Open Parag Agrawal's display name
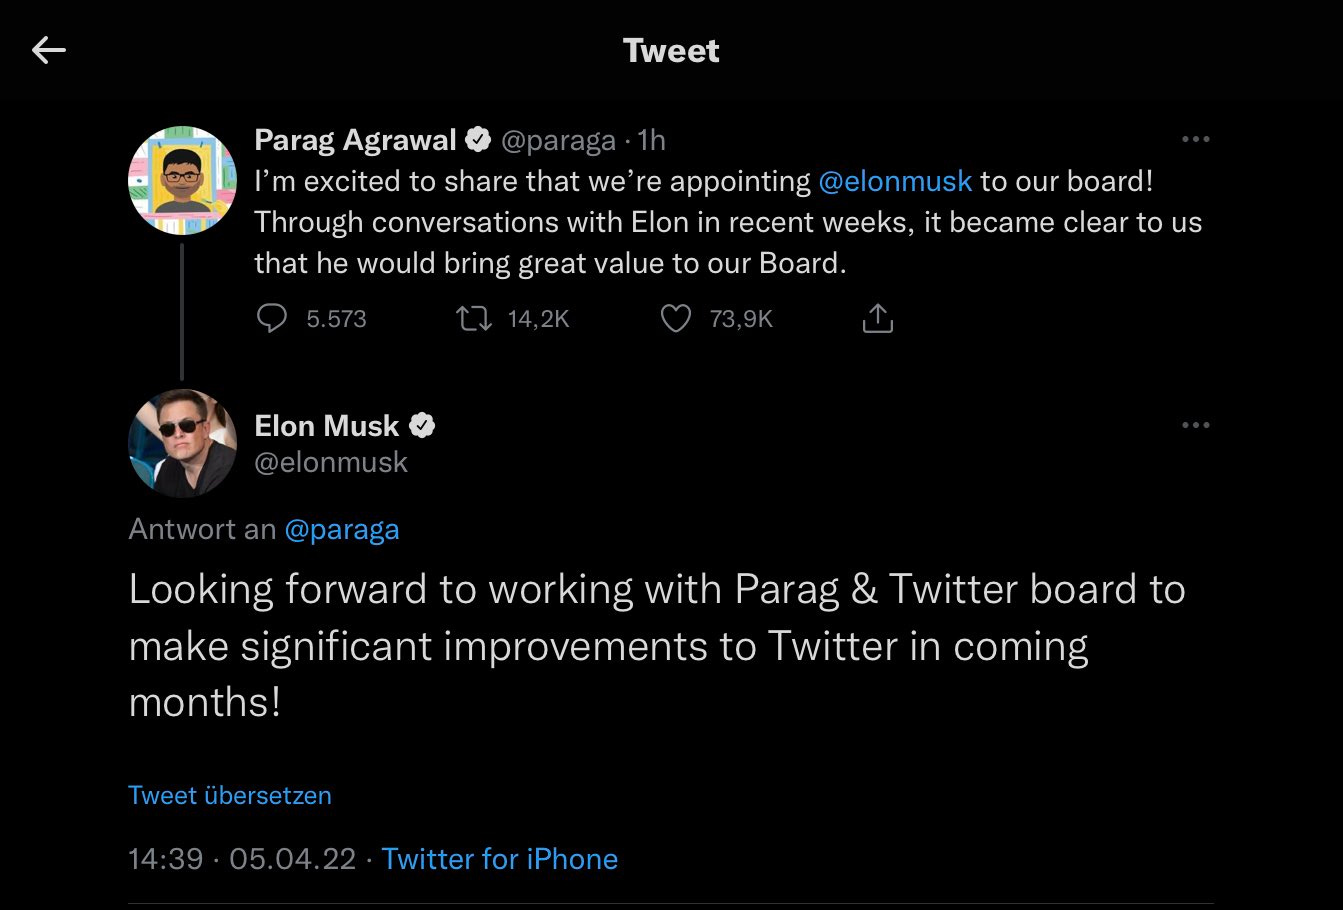Screen dimensions: 1343x910 (x=355, y=140)
